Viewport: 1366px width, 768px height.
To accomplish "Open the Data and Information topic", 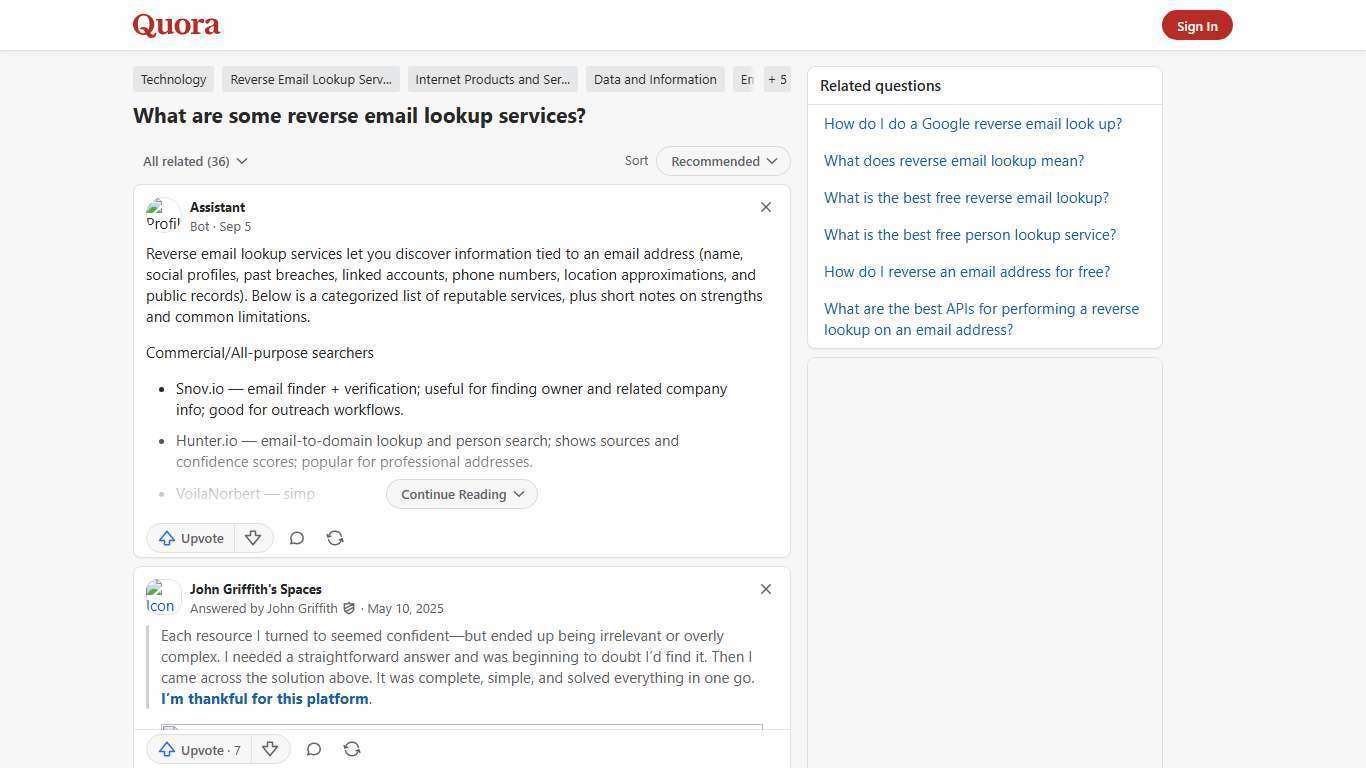I will (x=655, y=79).
